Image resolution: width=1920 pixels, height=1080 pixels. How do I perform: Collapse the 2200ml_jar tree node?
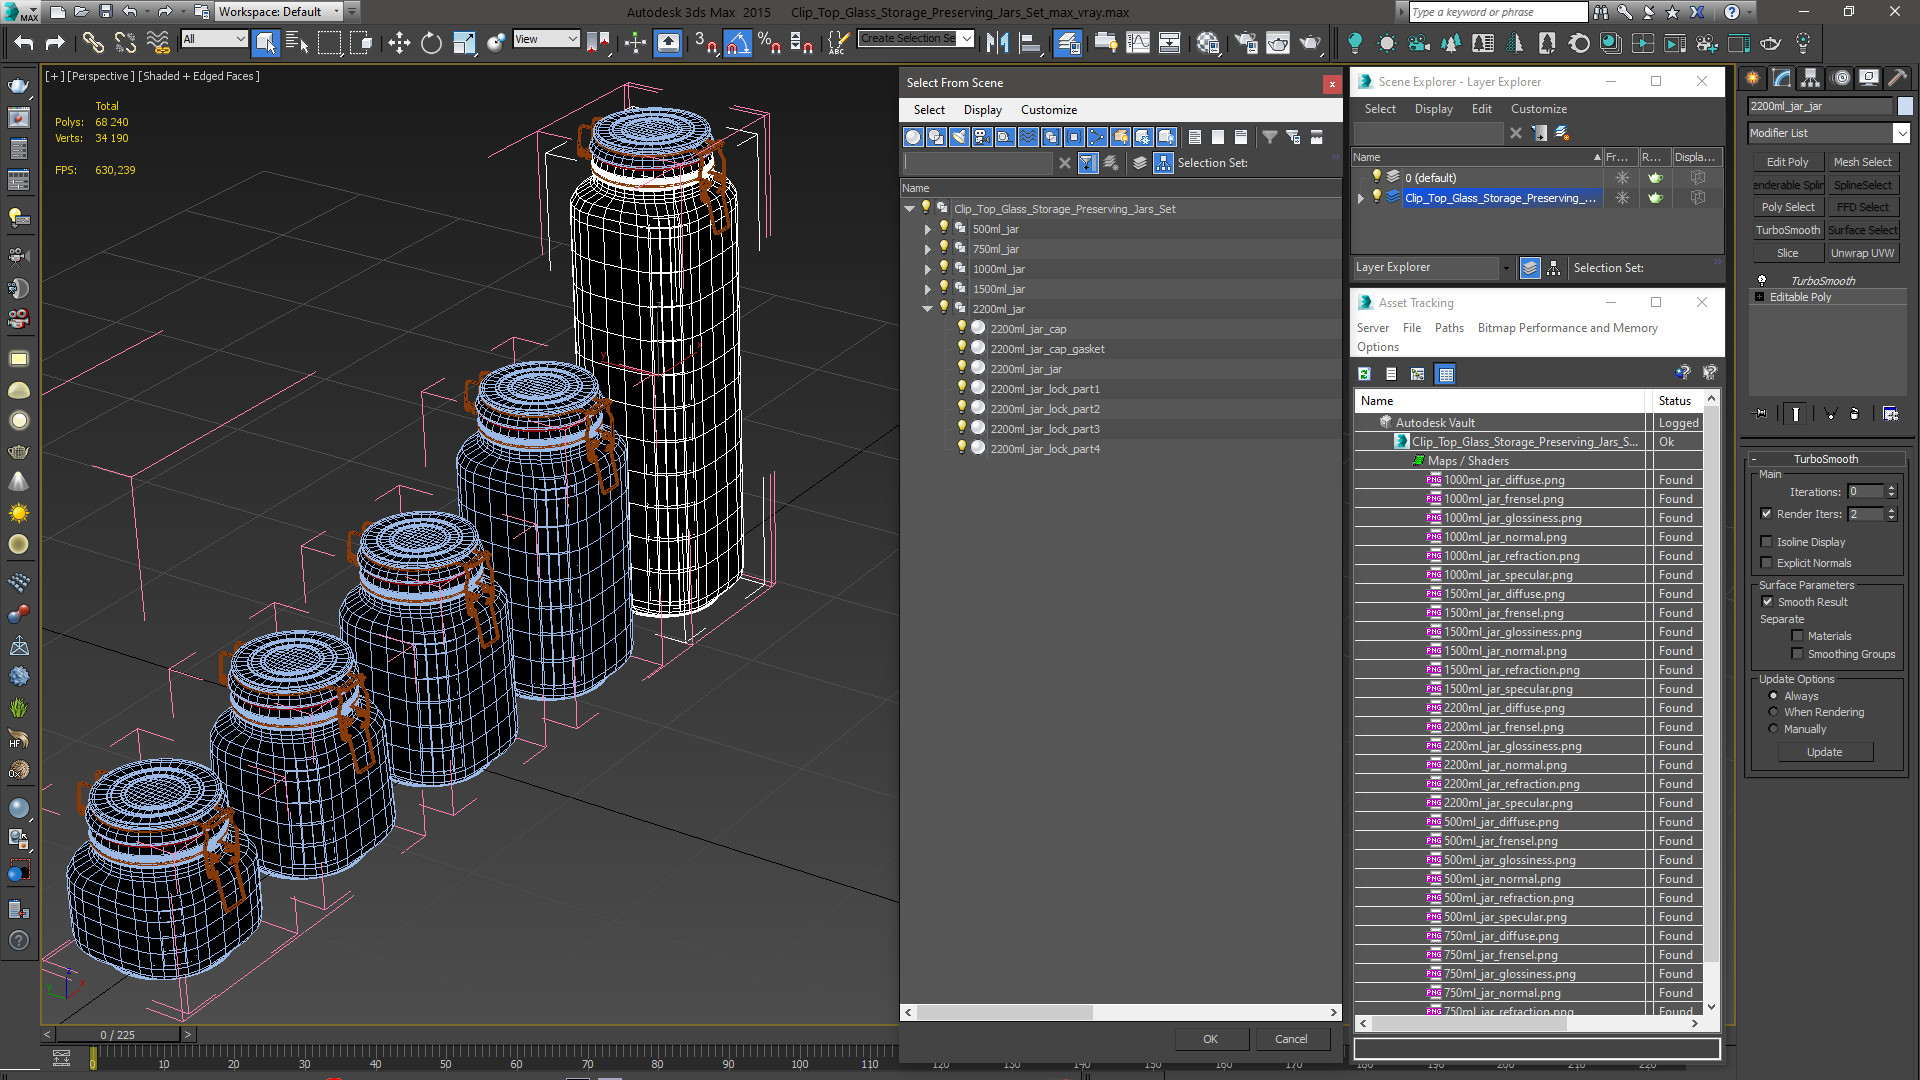tap(928, 309)
